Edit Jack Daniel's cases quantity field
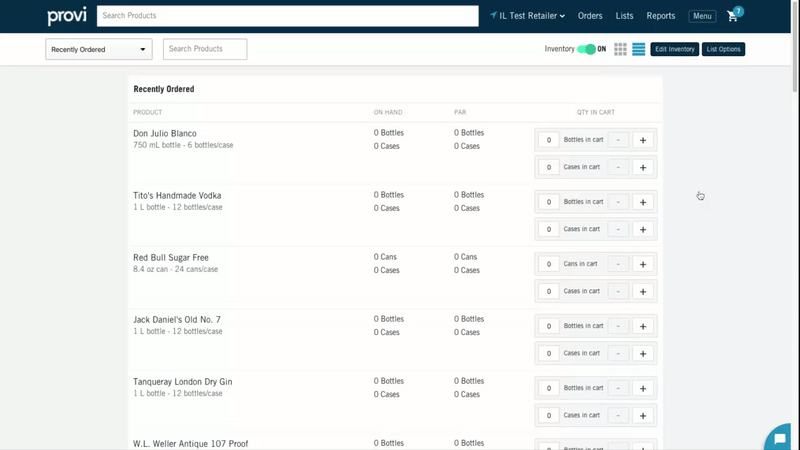The image size is (800, 450). pyautogui.click(x=548, y=354)
